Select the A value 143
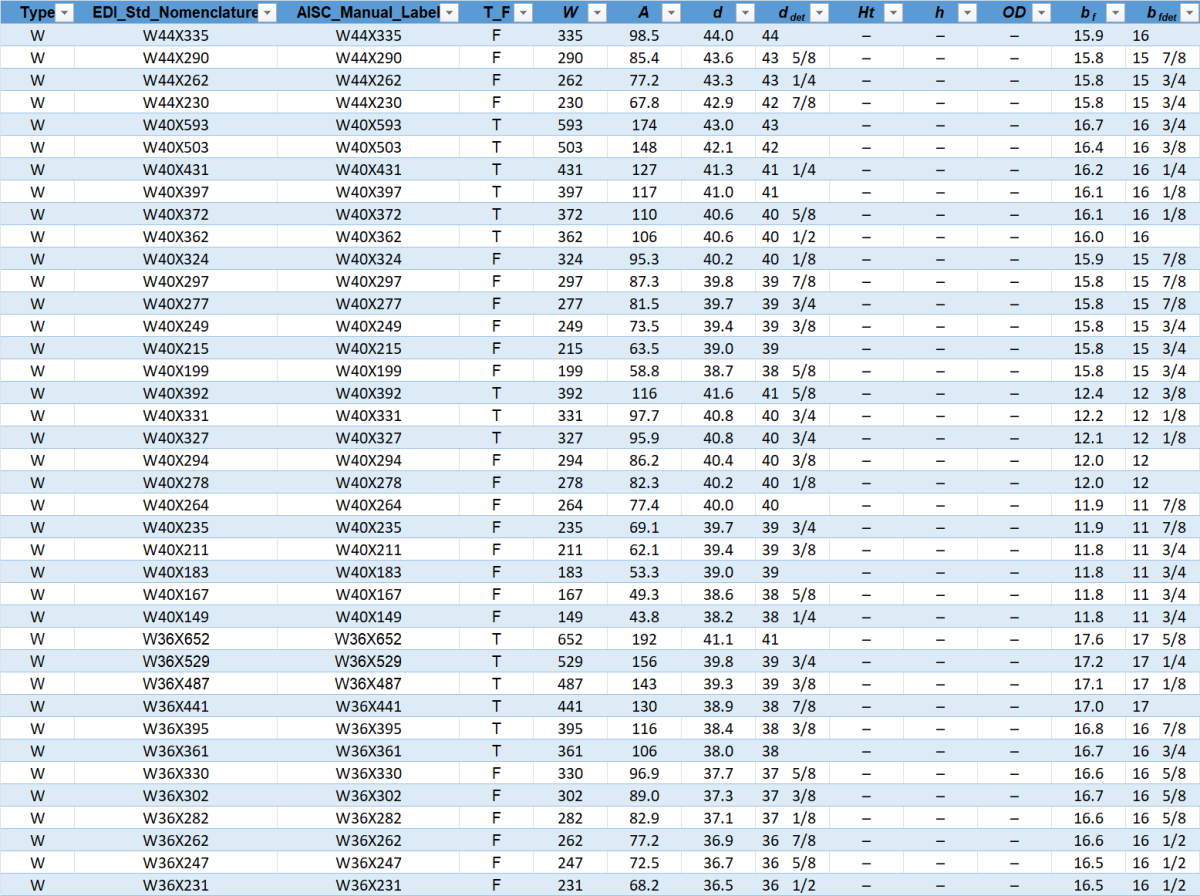 (x=643, y=685)
